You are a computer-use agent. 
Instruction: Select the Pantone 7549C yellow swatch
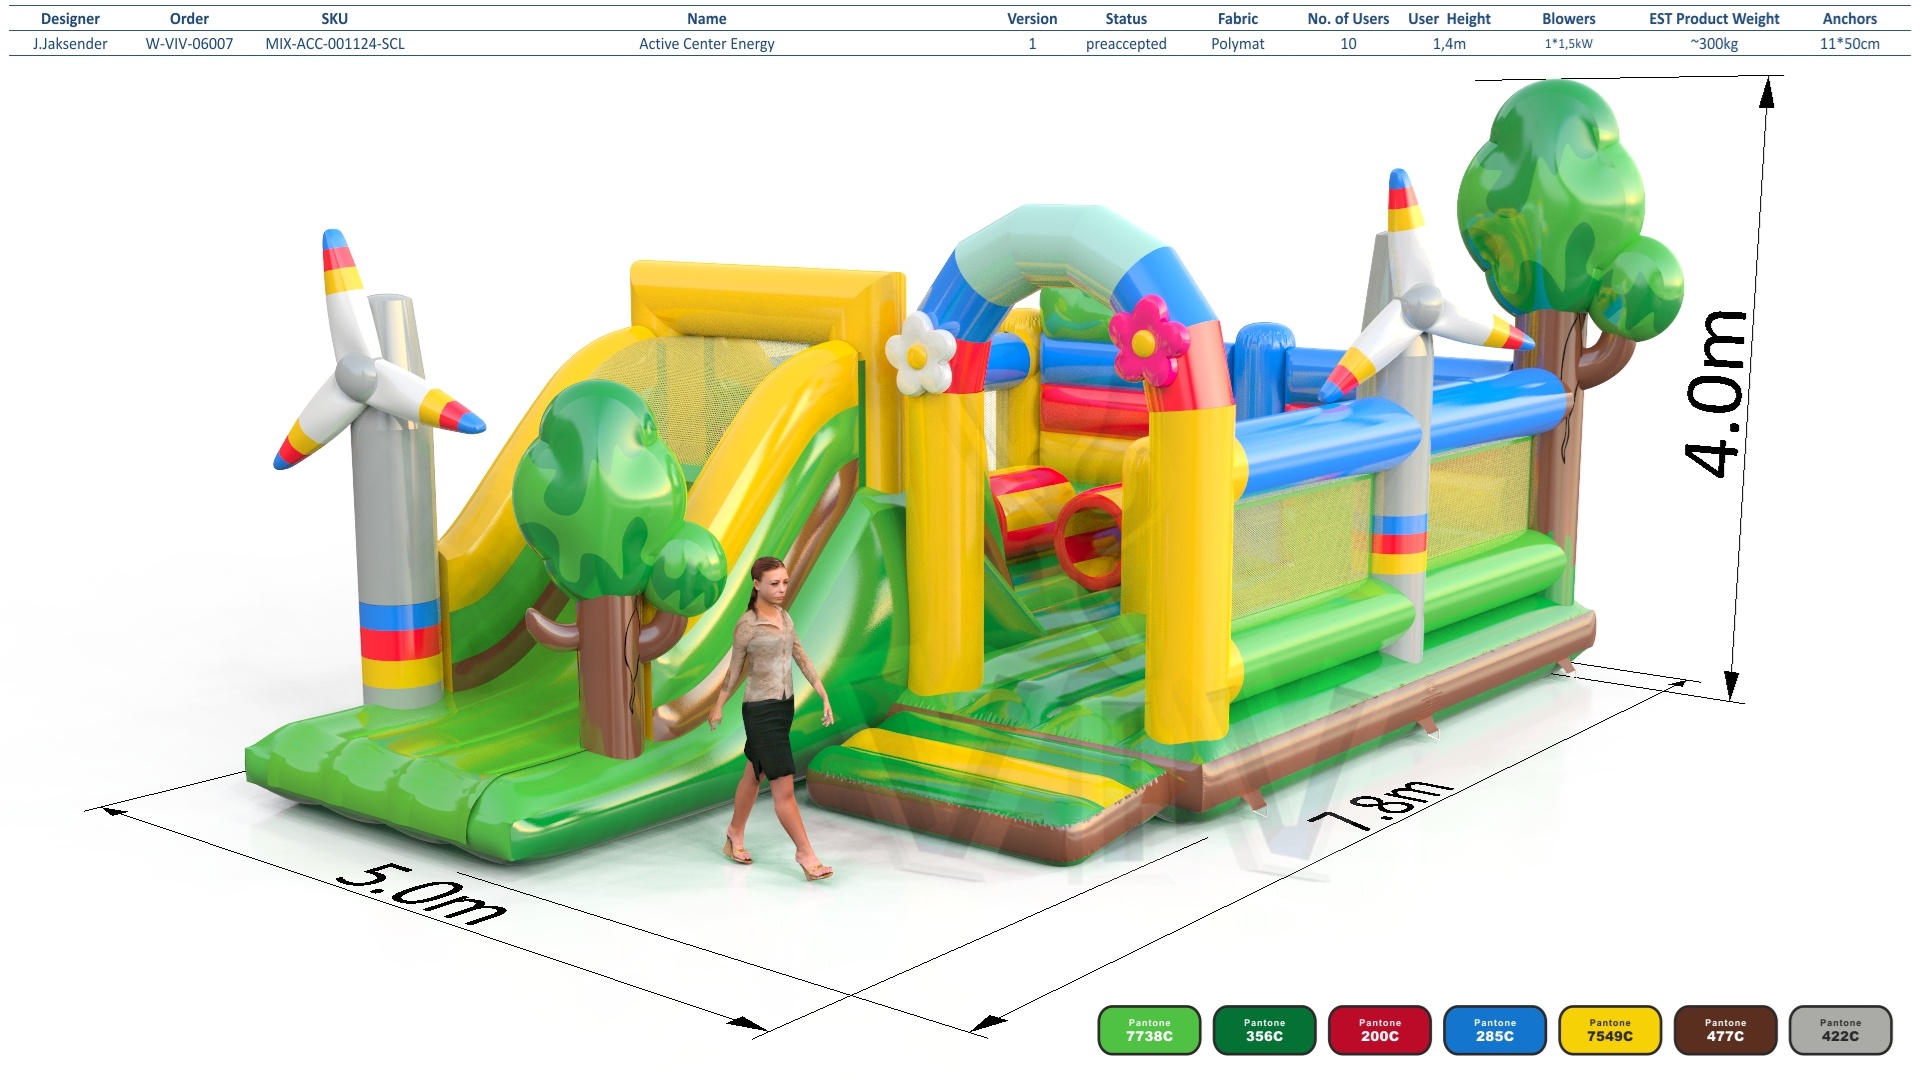click(1610, 1030)
